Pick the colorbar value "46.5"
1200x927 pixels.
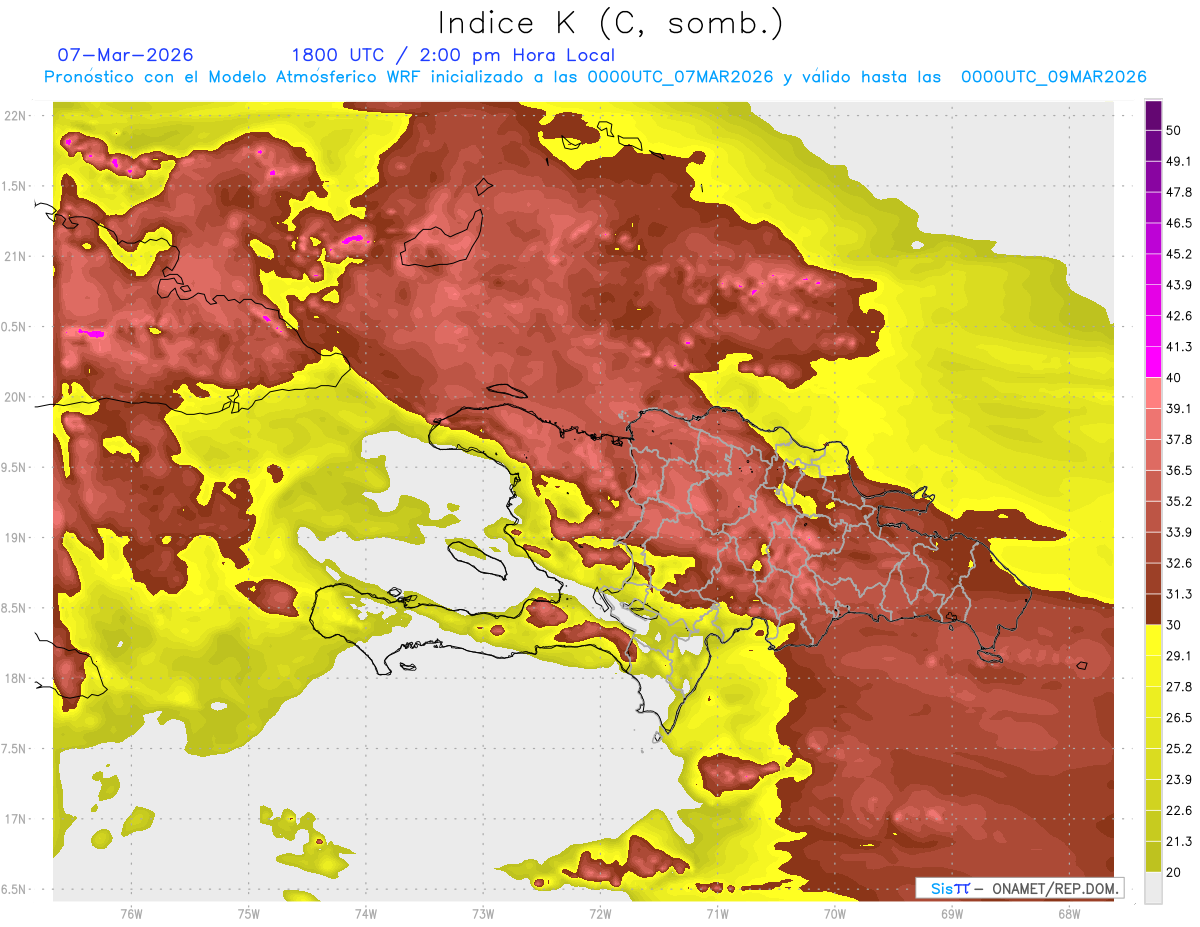1179,223
